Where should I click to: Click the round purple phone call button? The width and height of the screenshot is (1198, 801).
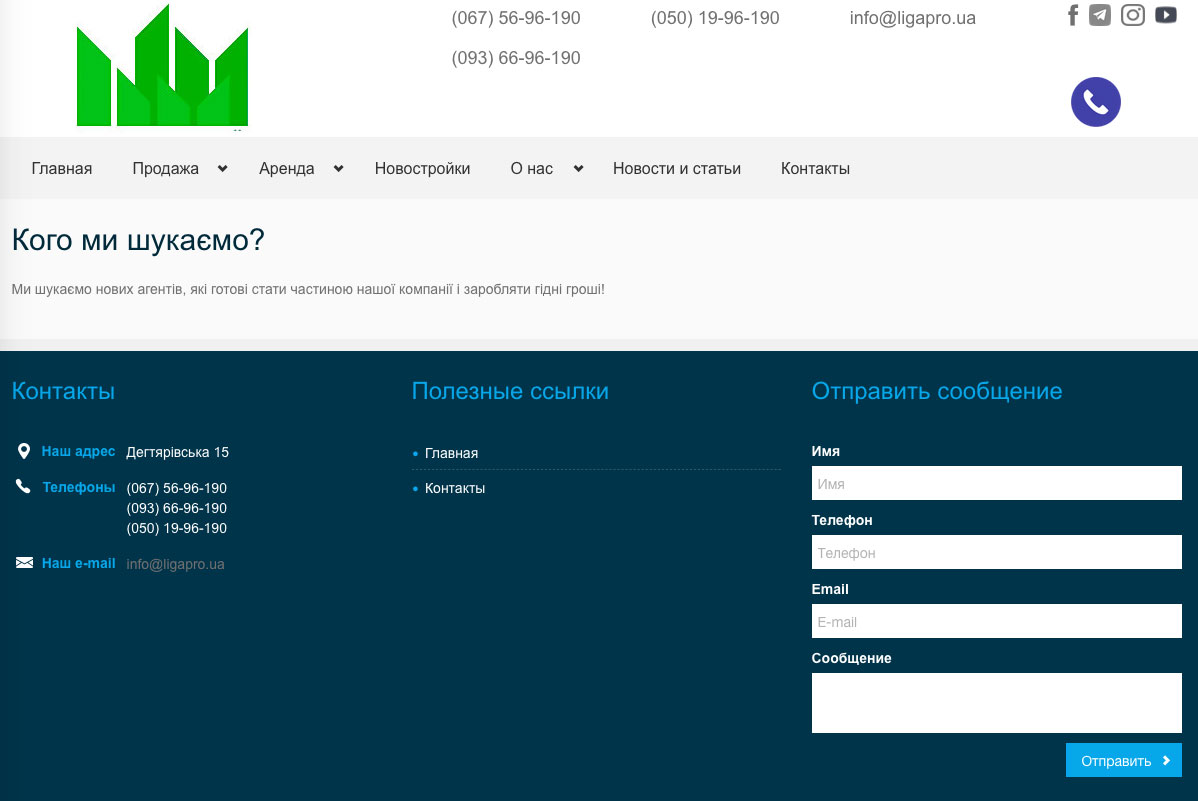point(1095,102)
